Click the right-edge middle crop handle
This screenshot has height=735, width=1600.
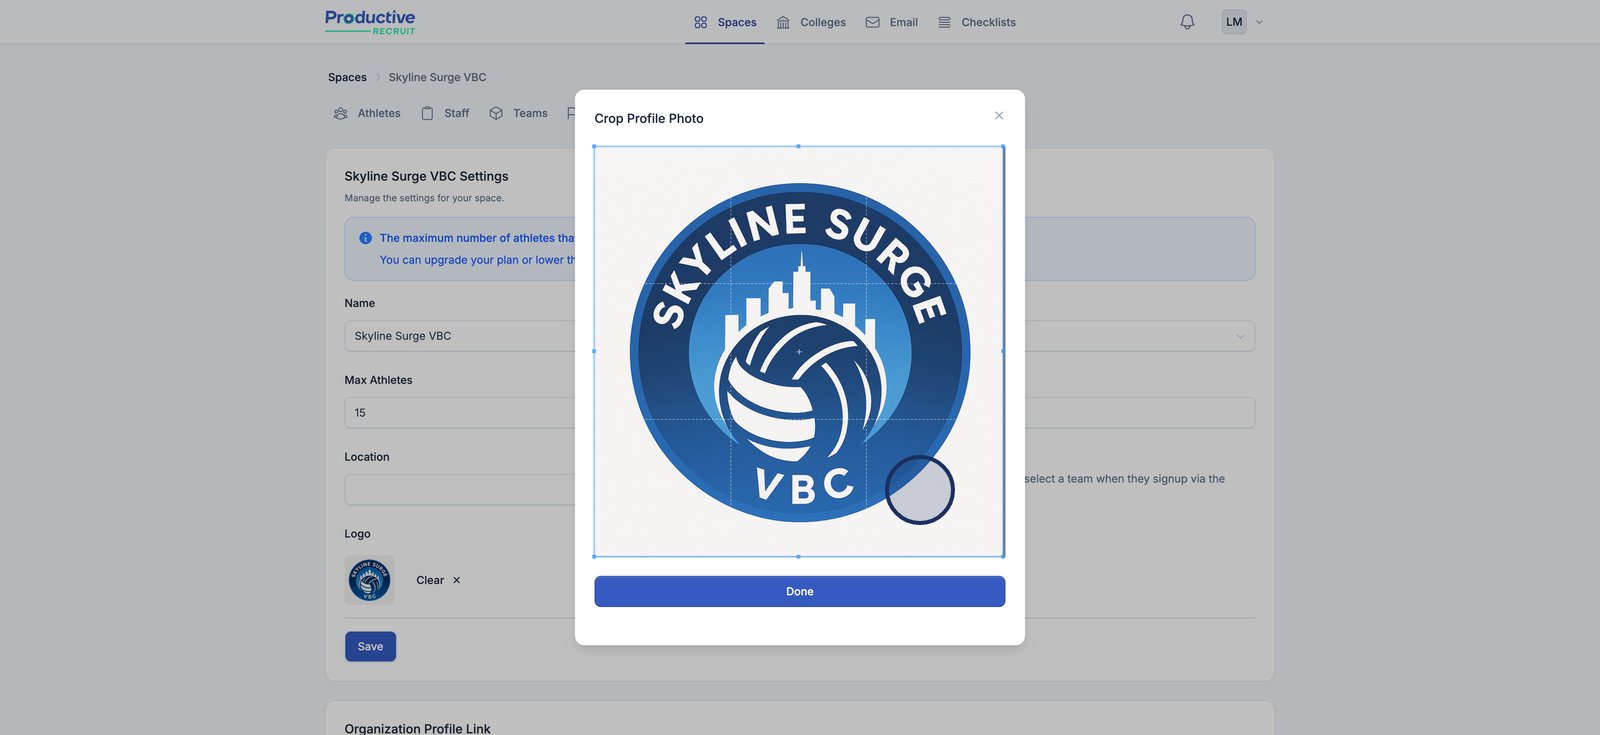coord(1003,351)
